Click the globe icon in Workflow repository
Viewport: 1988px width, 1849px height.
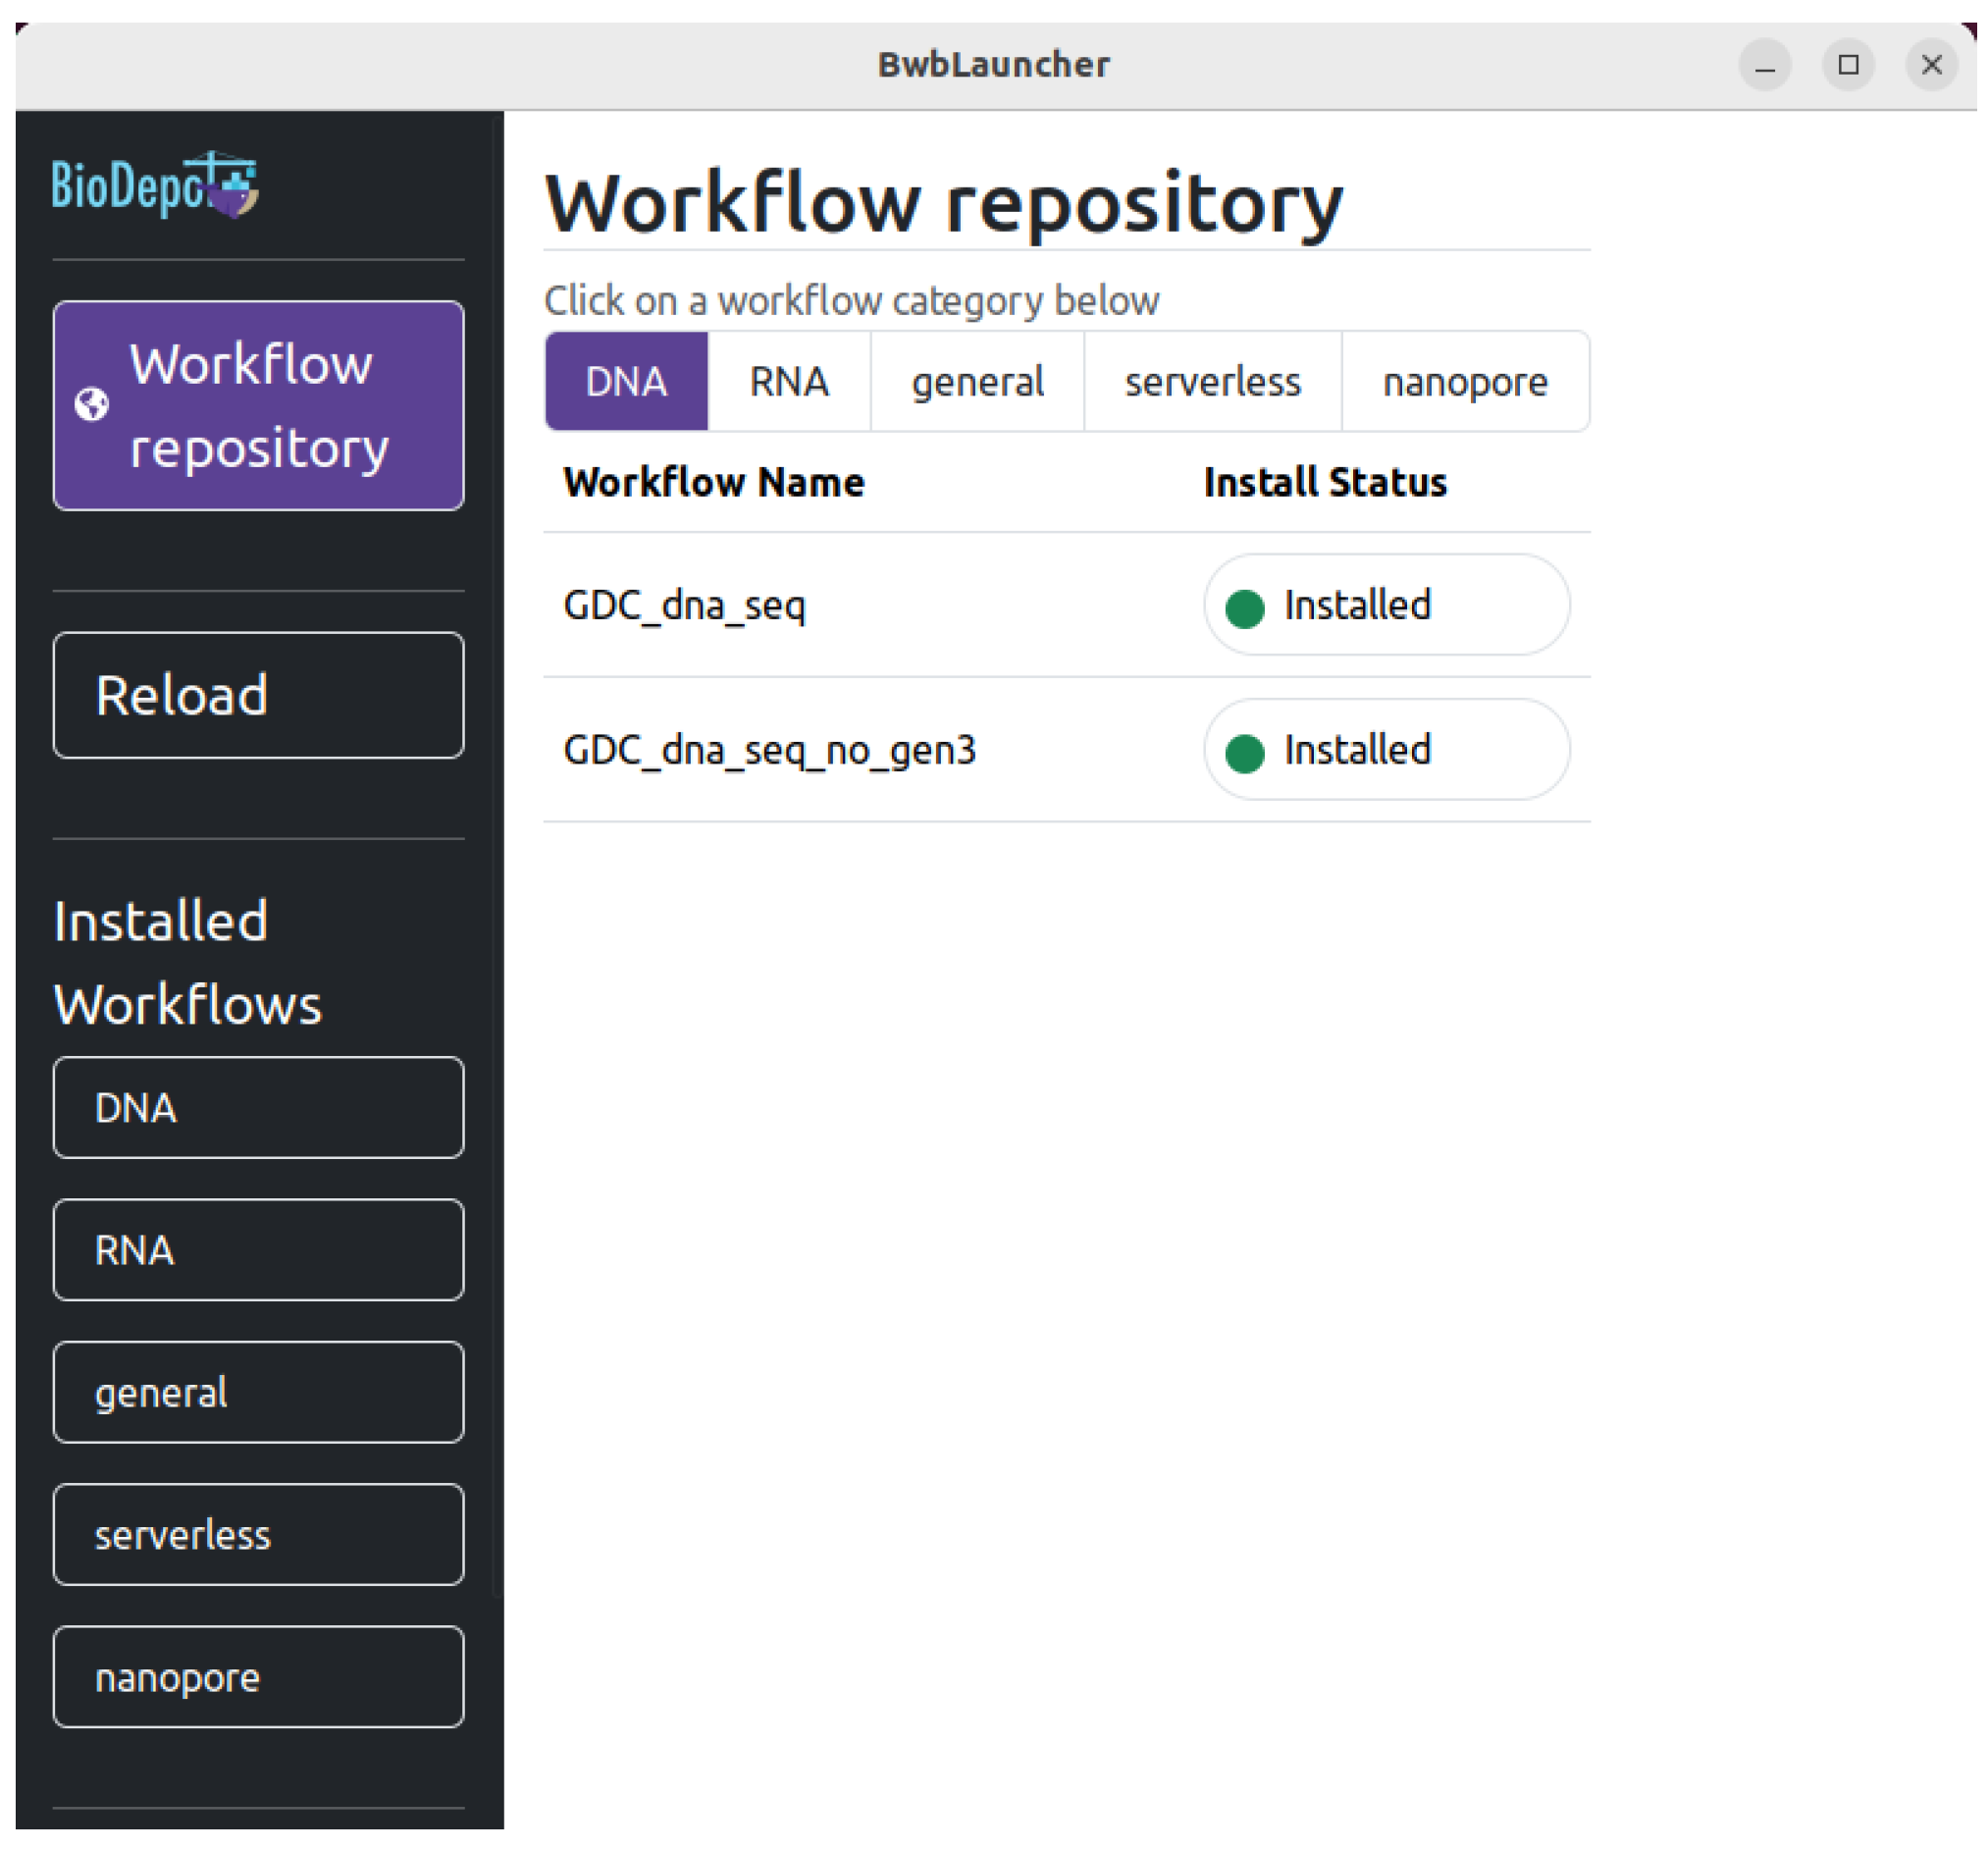tap(92, 405)
